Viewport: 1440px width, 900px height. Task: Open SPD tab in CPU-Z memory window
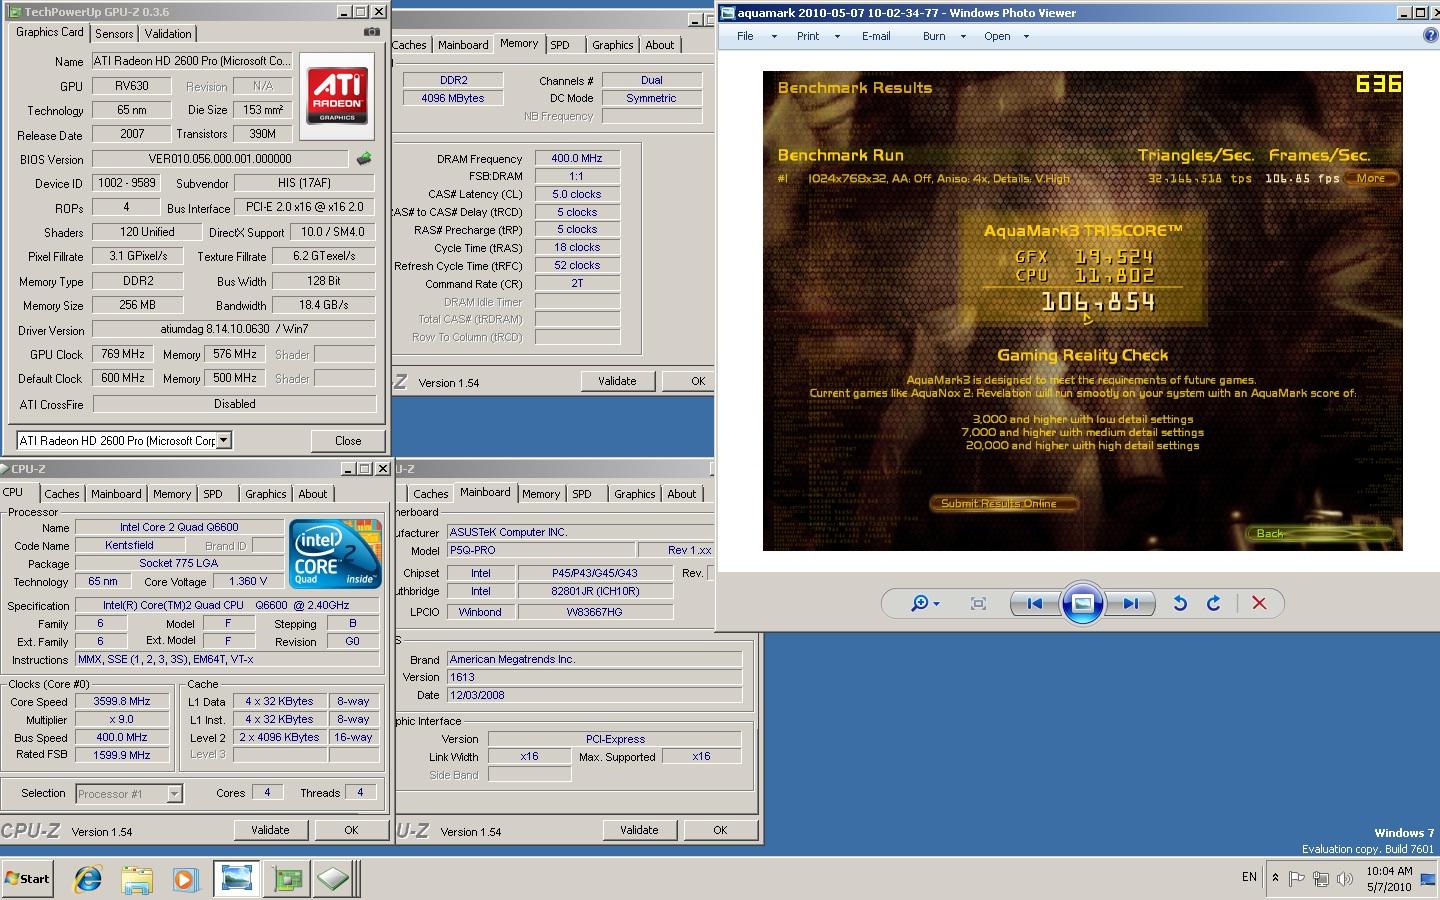pos(560,45)
